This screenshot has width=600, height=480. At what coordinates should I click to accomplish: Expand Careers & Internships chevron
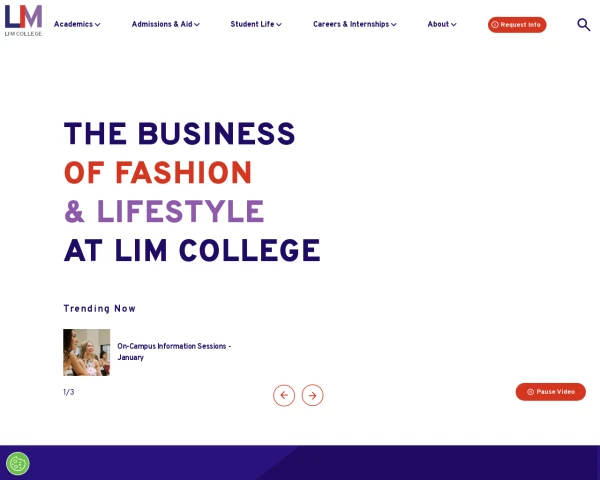click(393, 24)
